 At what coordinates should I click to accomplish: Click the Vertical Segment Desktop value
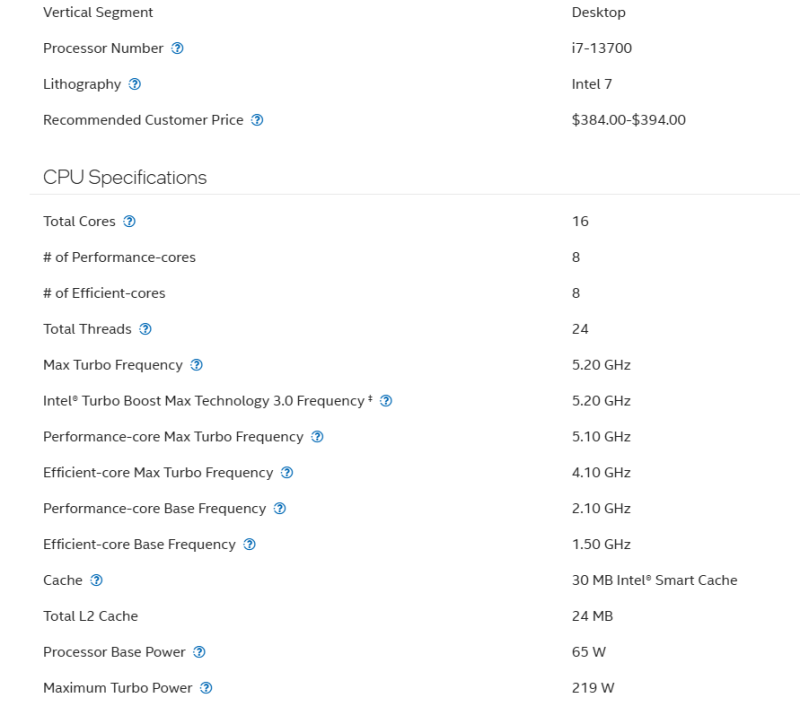pyautogui.click(x=598, y=12)
